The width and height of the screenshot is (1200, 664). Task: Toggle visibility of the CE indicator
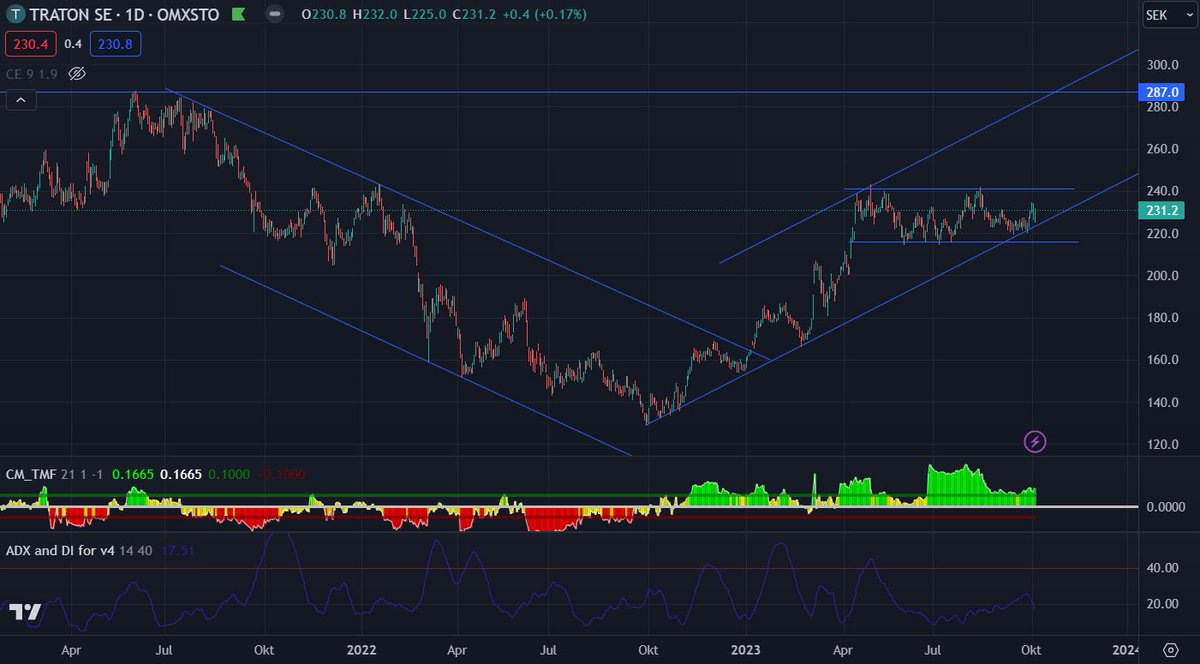click(78, 73)
